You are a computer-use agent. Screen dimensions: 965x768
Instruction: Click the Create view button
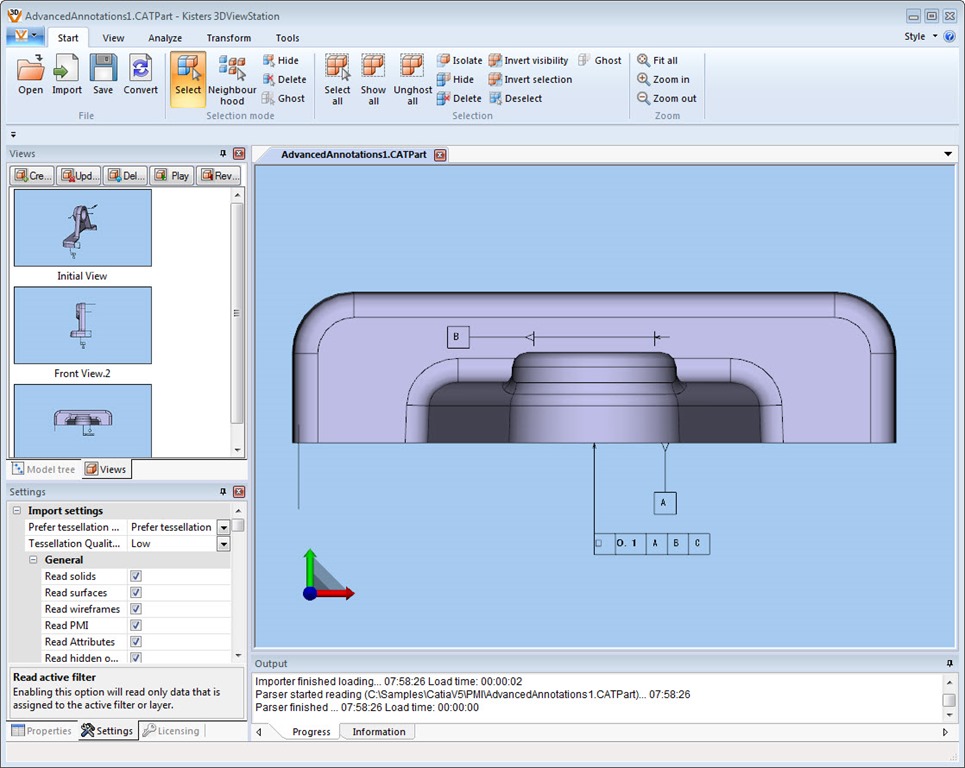pyautogui.click(x=32, y=176)
